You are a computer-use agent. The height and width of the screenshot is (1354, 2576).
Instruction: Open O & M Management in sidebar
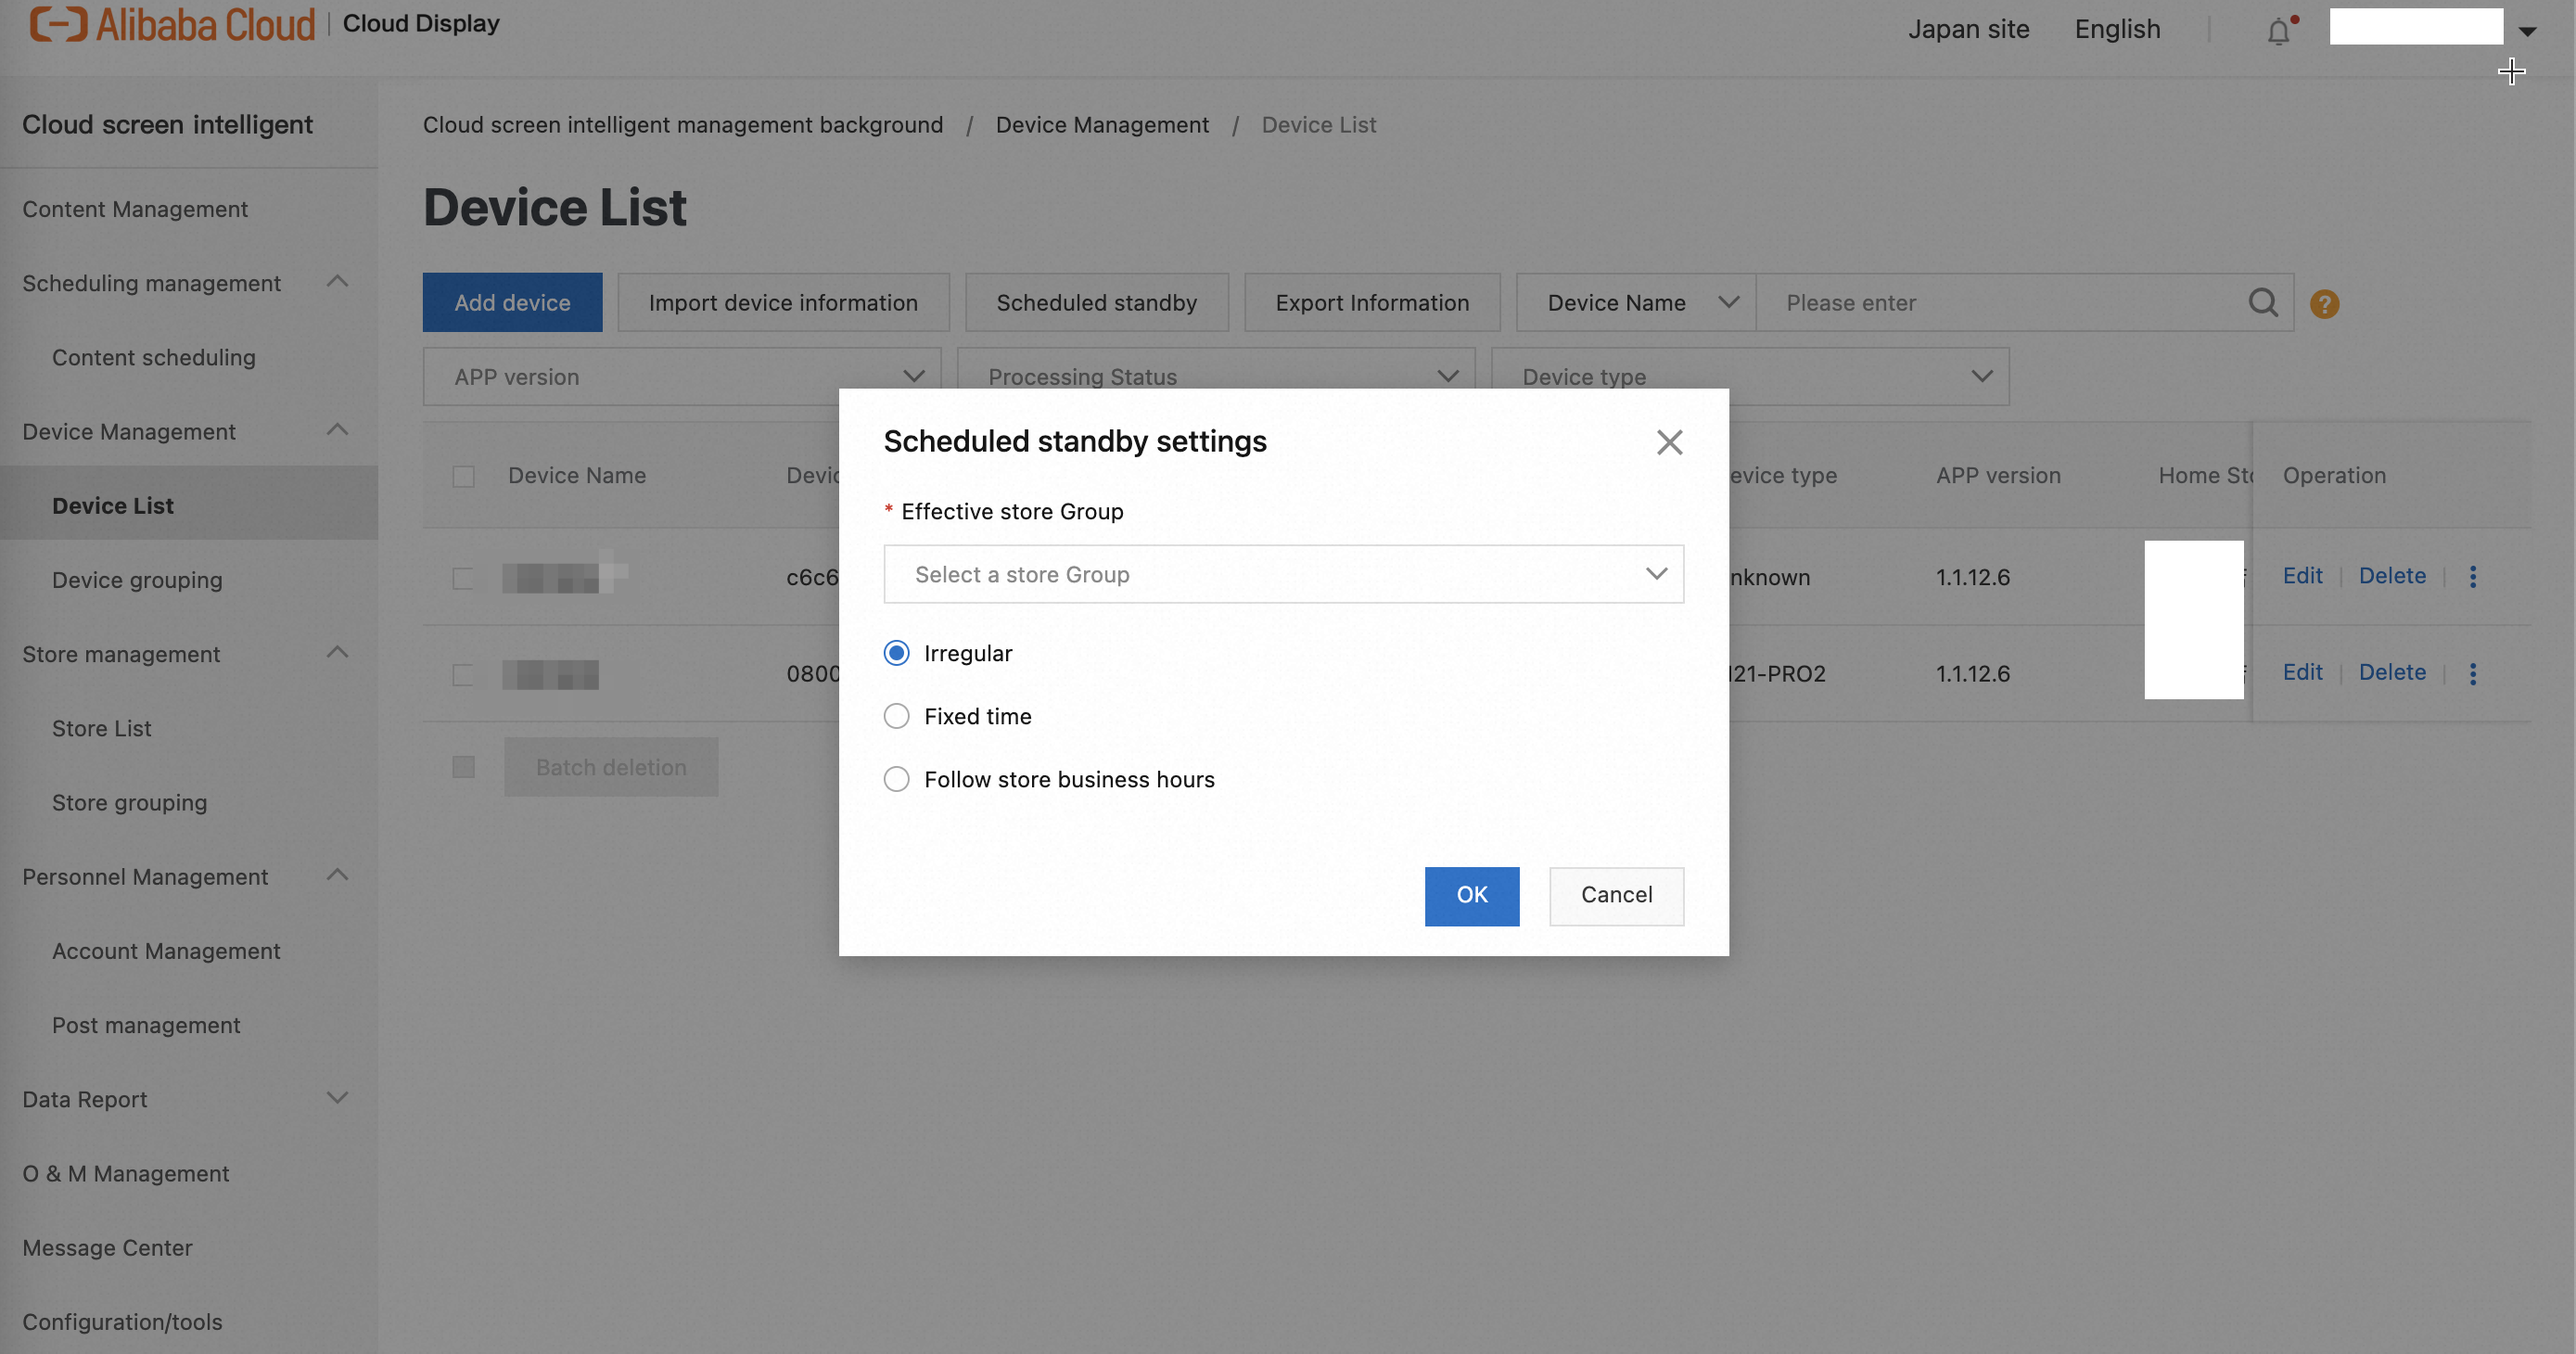126,1173
